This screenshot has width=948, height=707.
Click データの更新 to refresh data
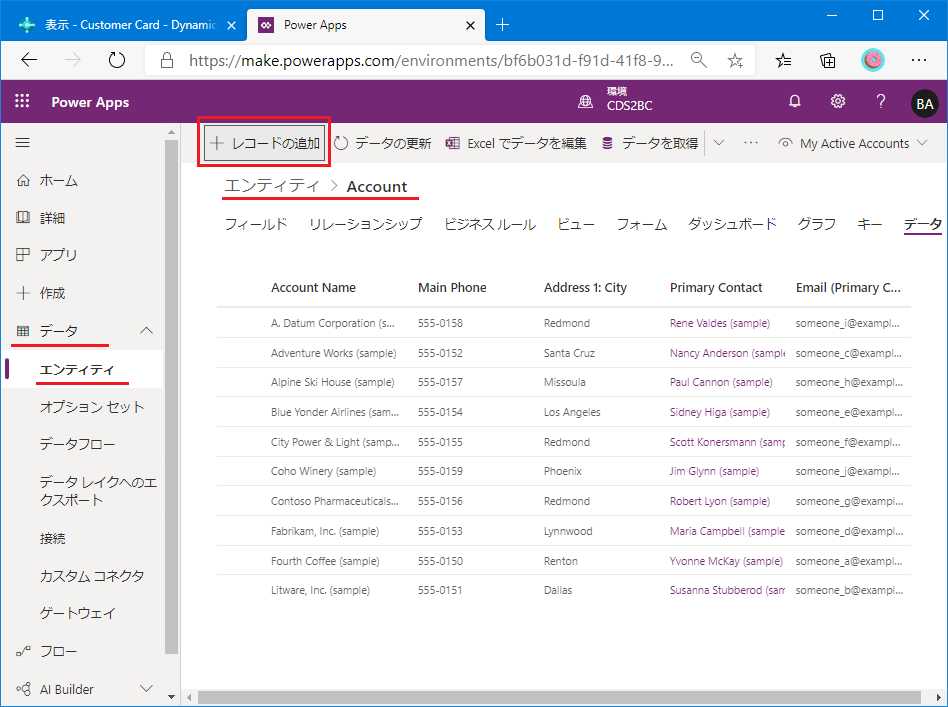[383, 143]
